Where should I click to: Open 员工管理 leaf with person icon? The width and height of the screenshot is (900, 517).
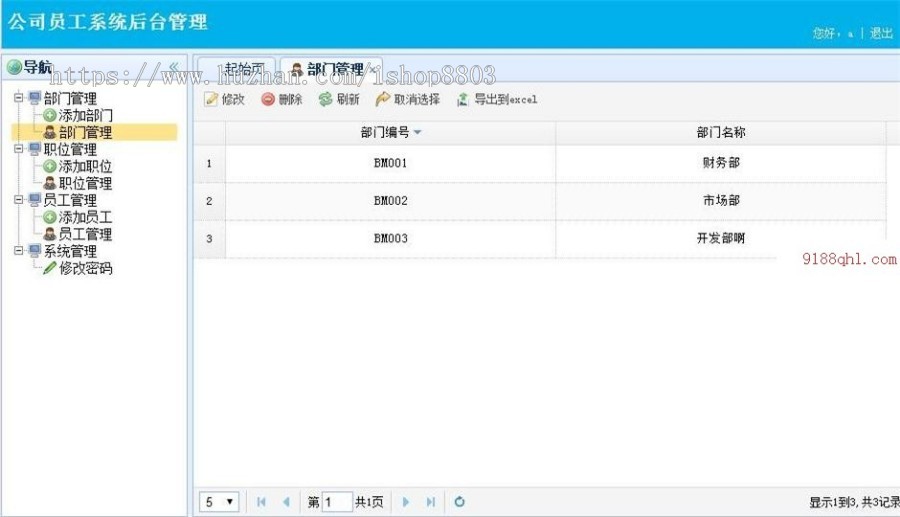point(85,234)
